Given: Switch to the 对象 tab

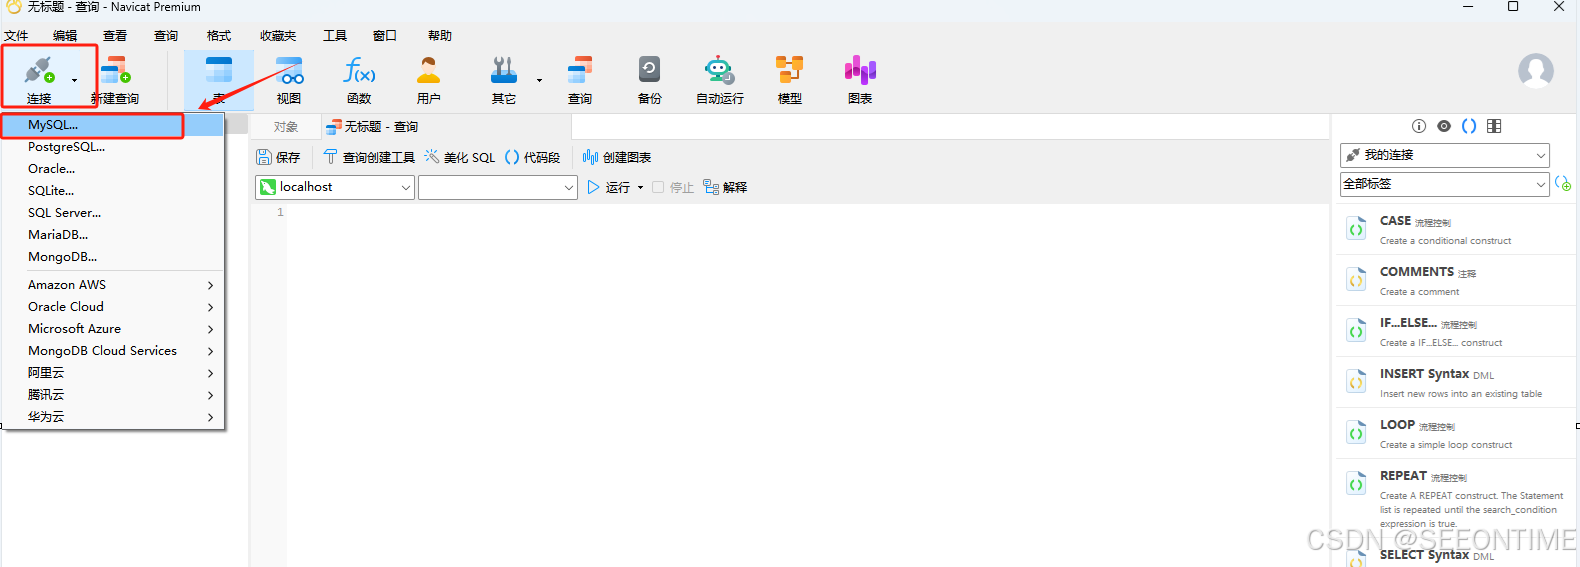Looking at the screenshot, I should coord(286,127).
